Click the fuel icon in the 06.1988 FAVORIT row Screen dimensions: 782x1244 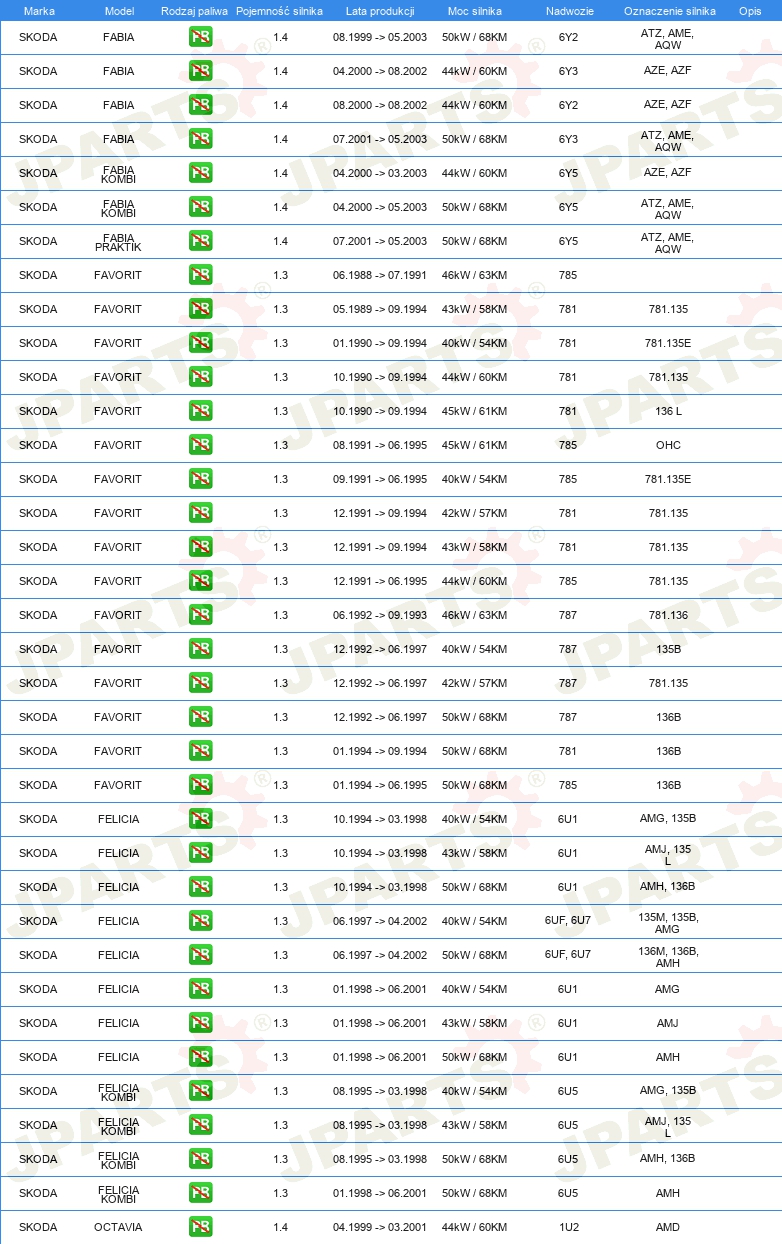pos(201,275)
